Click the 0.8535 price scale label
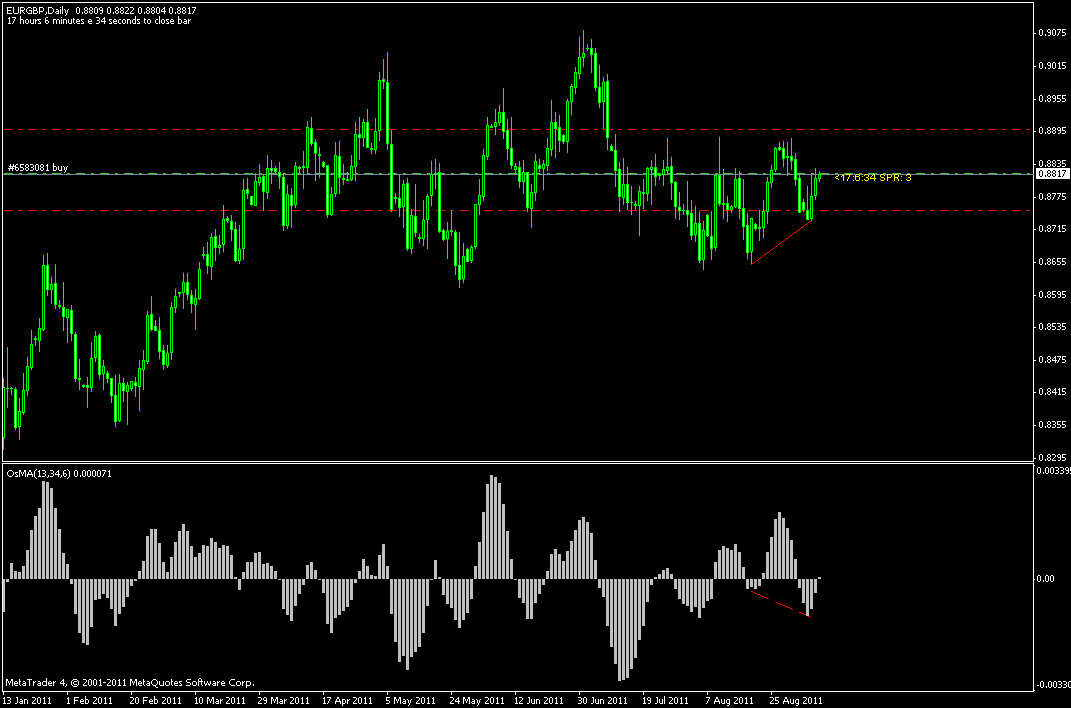The height and width of the screenshot is (708, 1071). (1053, 326)
